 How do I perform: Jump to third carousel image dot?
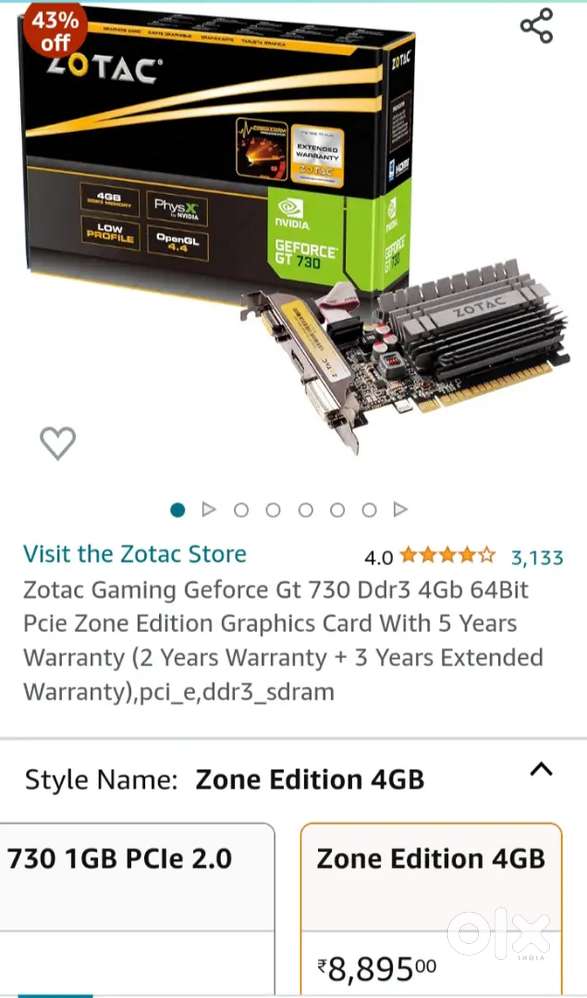pyautogui.click(x=241, y=510)
